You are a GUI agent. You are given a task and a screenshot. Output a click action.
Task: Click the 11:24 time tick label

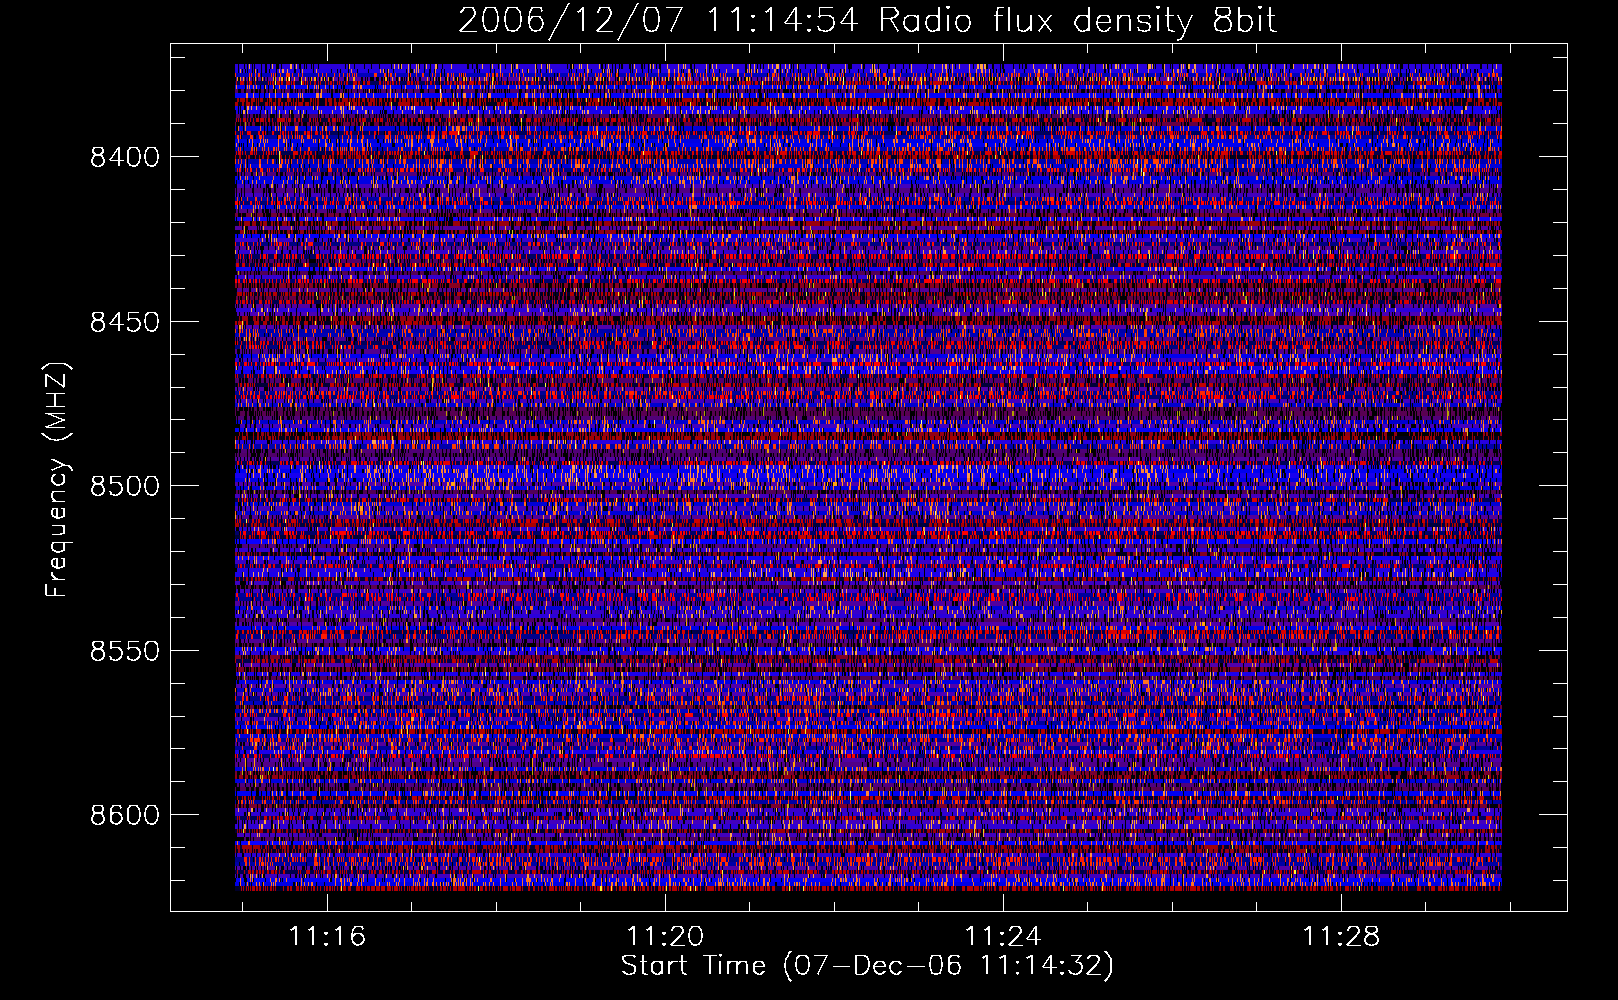click(1003, 936)
